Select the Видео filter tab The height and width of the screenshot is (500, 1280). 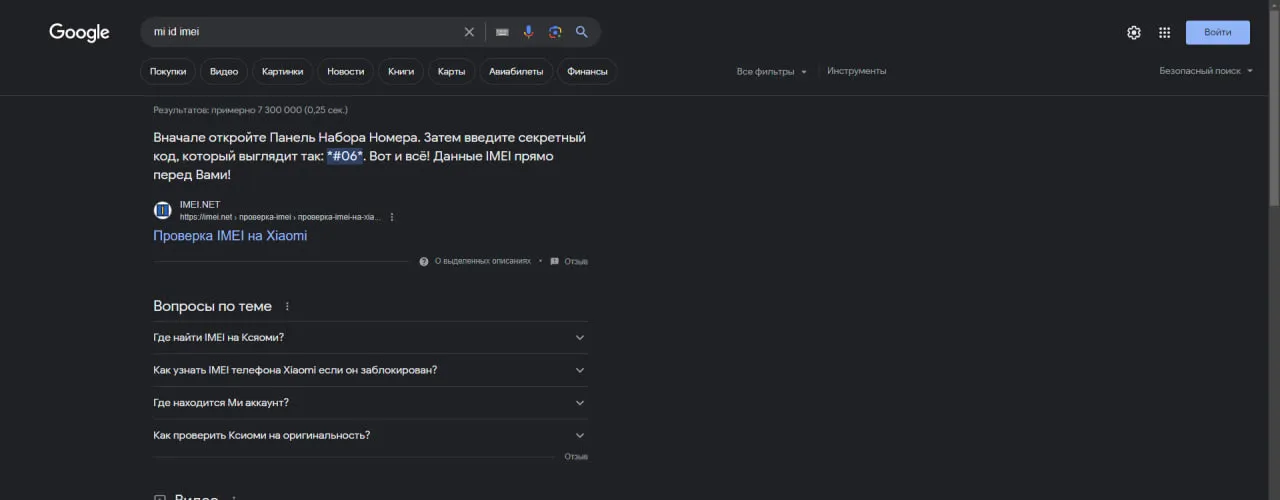point(224,71)
